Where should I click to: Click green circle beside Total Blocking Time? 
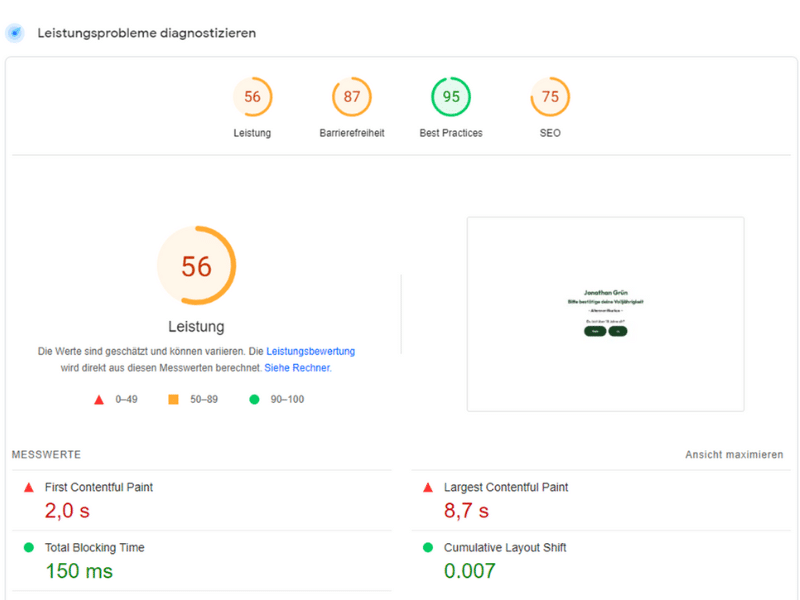coord(28,548)
